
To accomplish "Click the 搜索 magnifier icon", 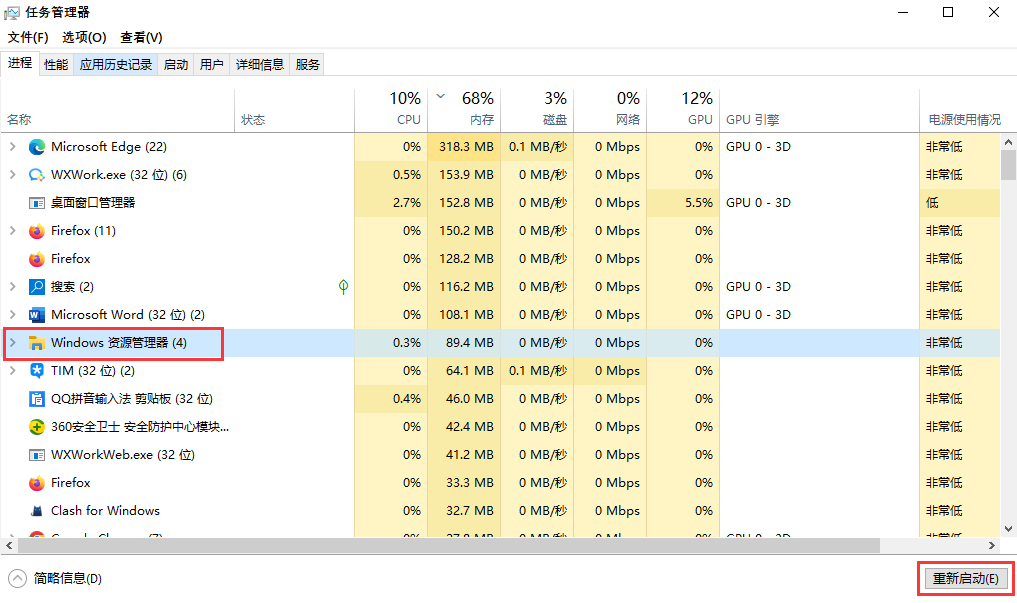I will pyautogui.click(x=36, y=286).
